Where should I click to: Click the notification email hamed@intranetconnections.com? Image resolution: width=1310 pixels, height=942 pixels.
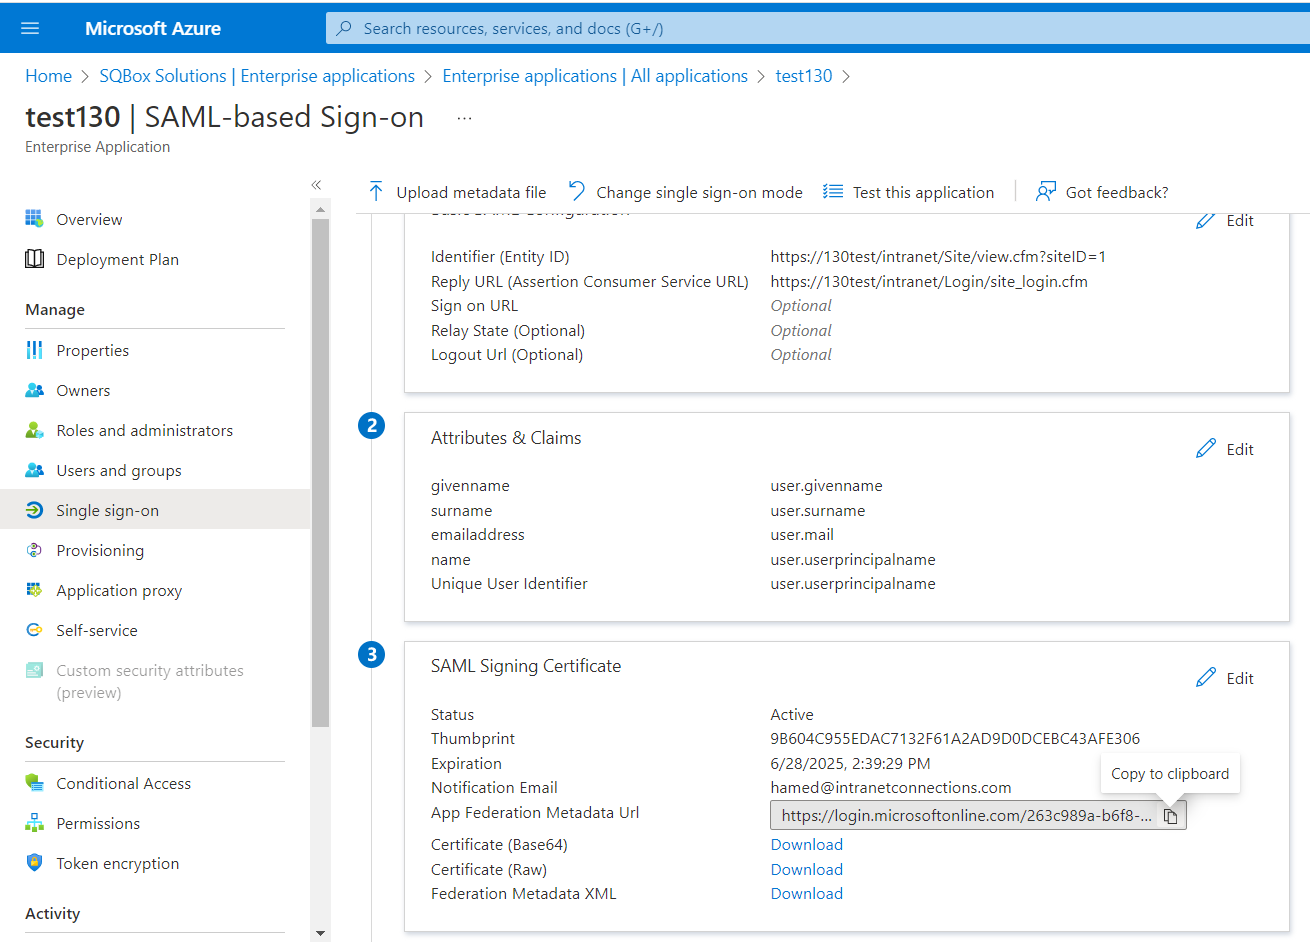[891, 787]
